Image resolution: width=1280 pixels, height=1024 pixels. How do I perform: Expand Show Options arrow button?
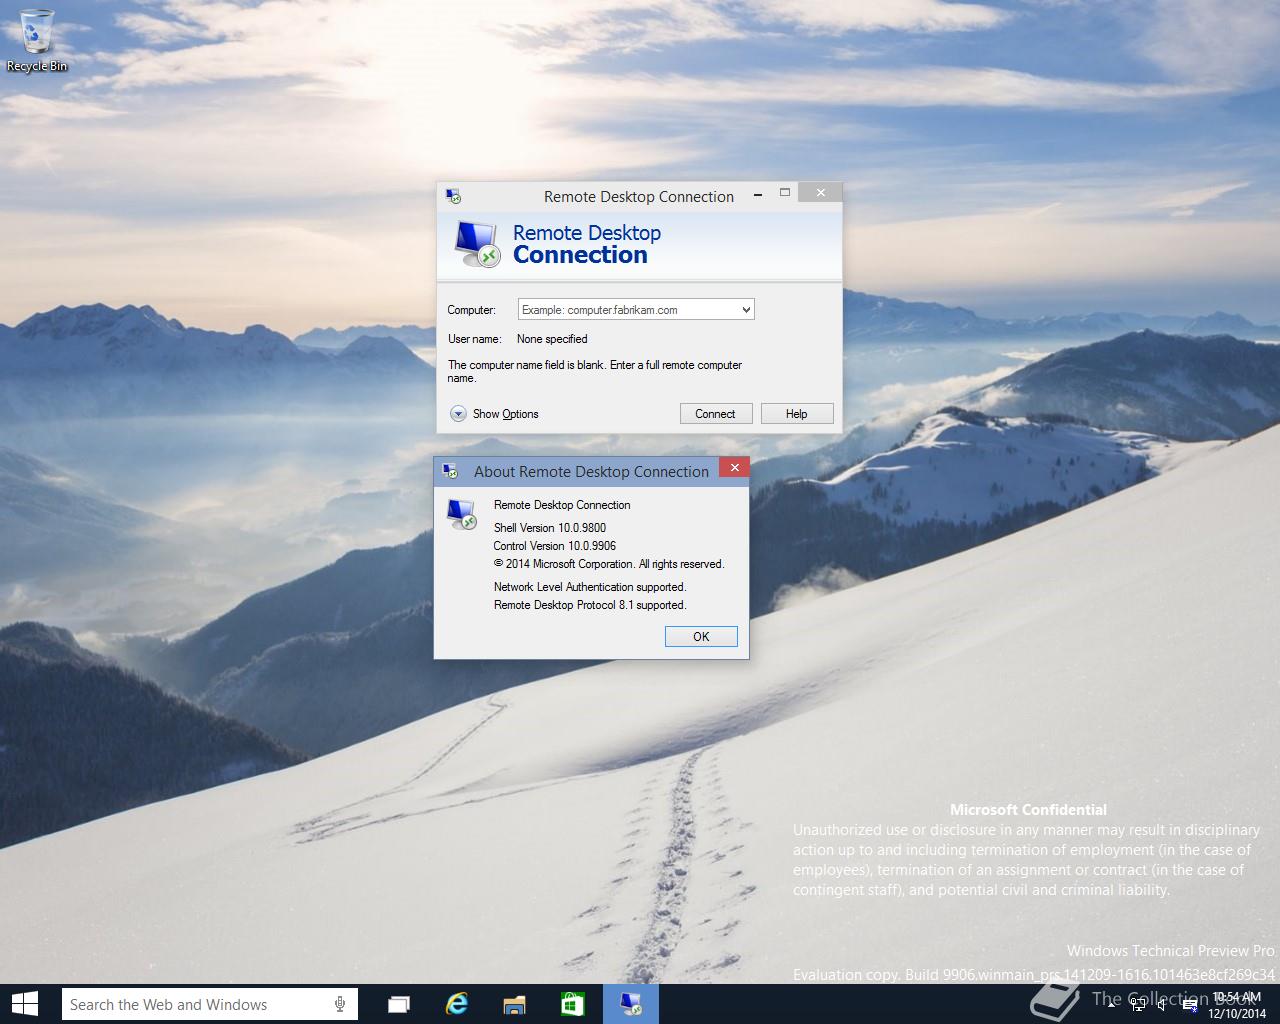click(x=458, y=414)
